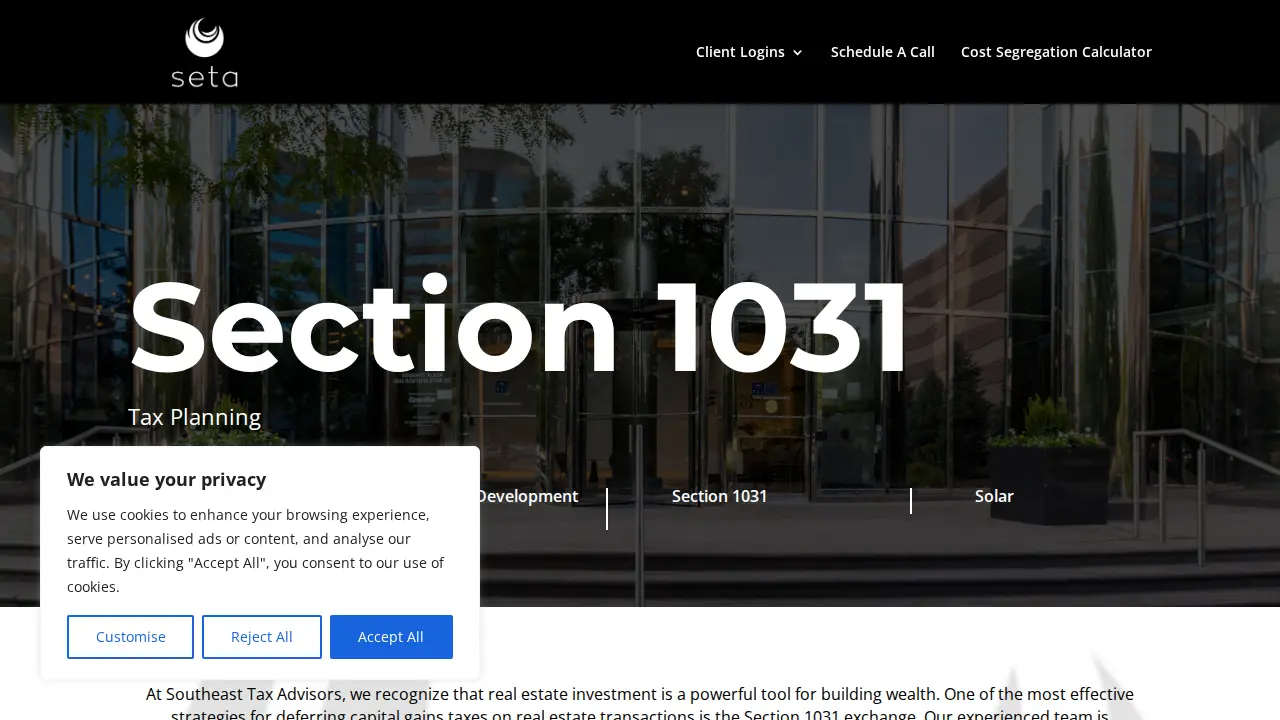Click the "We value your privacy" heading
Image resolution: width=1280 pixels, height=720 pixels.
pos(166,479)
